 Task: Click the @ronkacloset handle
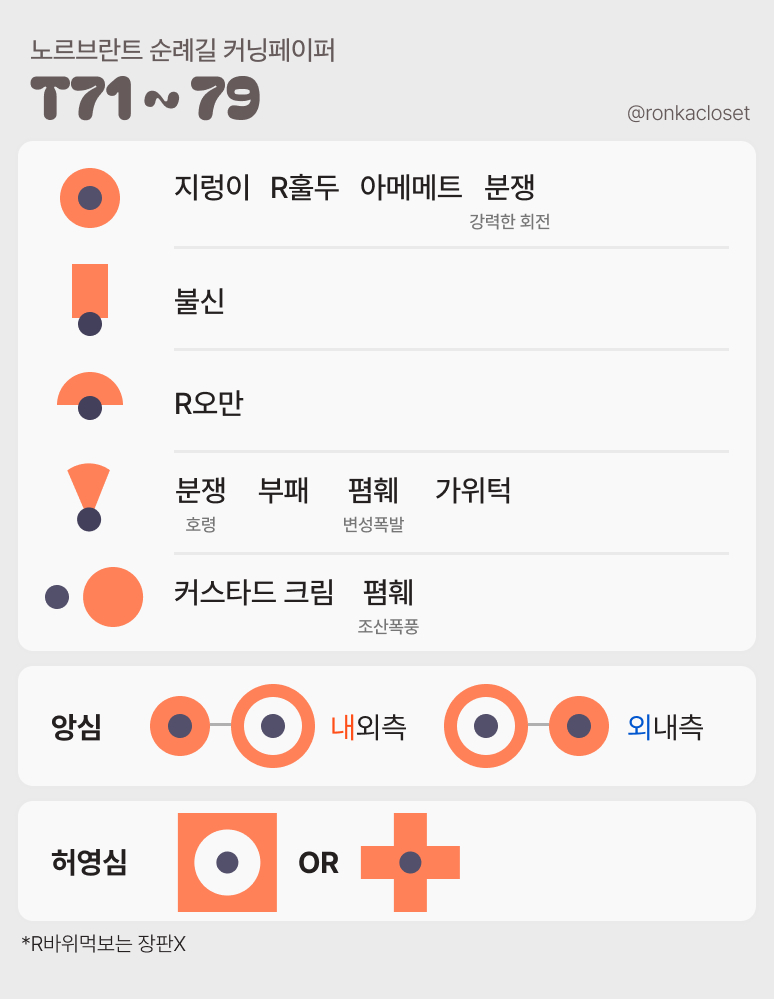tap(688, 114)
